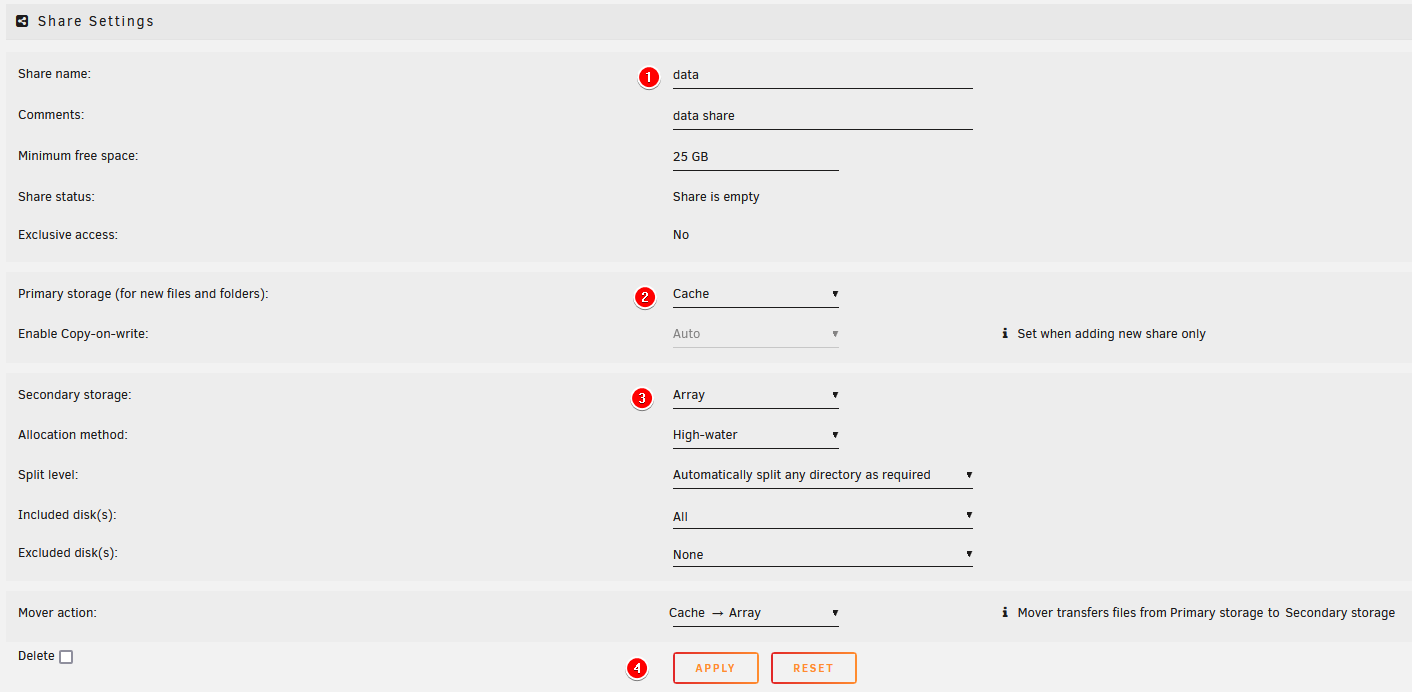Open the Excluded disk(s) dropdown
The width and height of the screenshot is (1412, 692).
coord(822,554)
